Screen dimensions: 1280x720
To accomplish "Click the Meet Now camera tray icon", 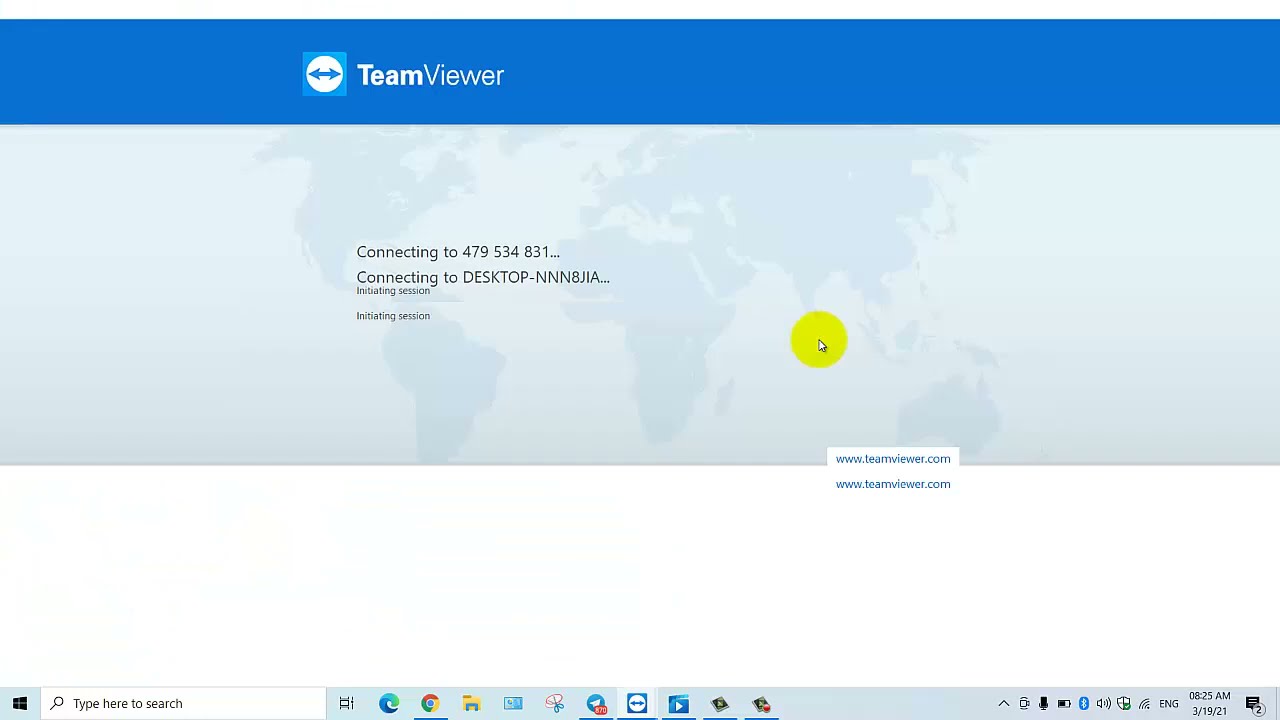I will click(x=1024, y=704).
